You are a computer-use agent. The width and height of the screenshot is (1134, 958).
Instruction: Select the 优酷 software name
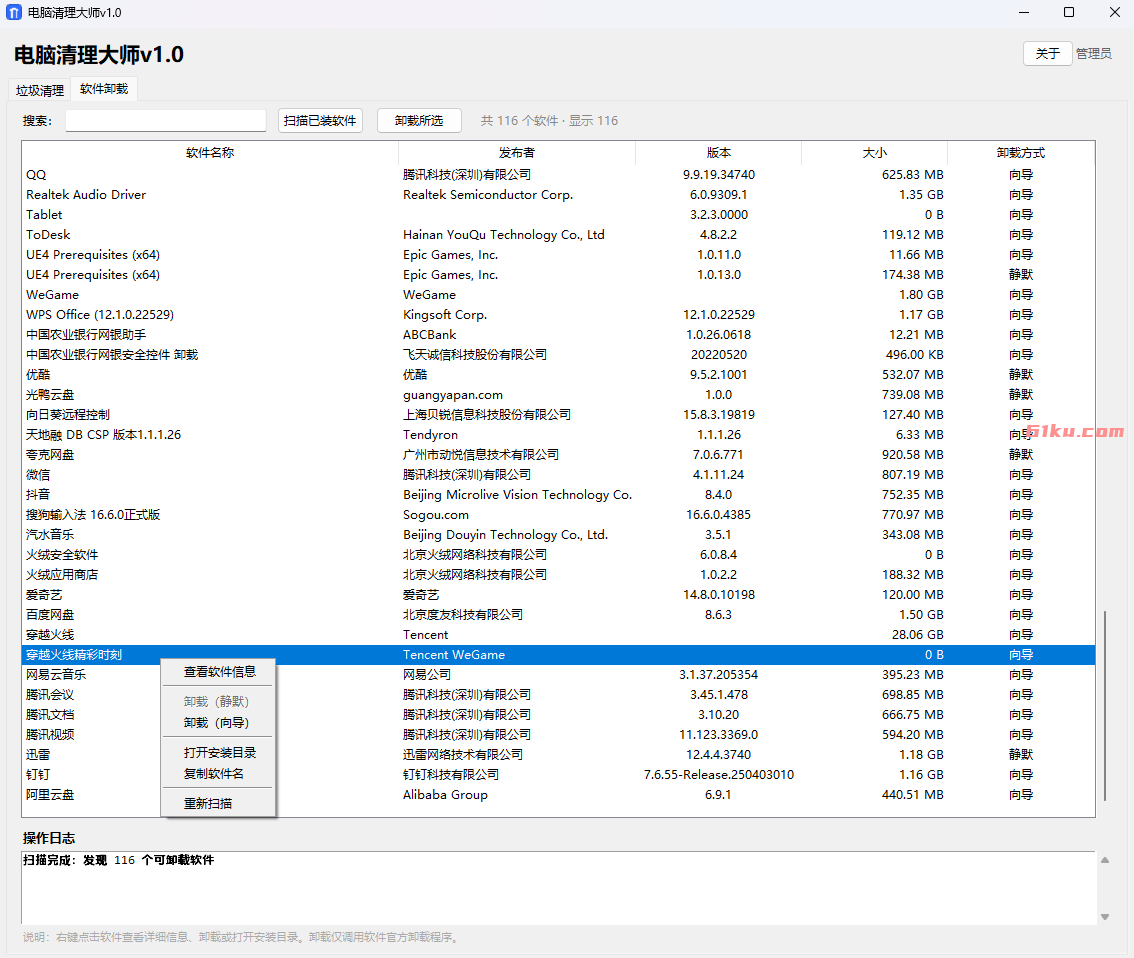point(38,375)
